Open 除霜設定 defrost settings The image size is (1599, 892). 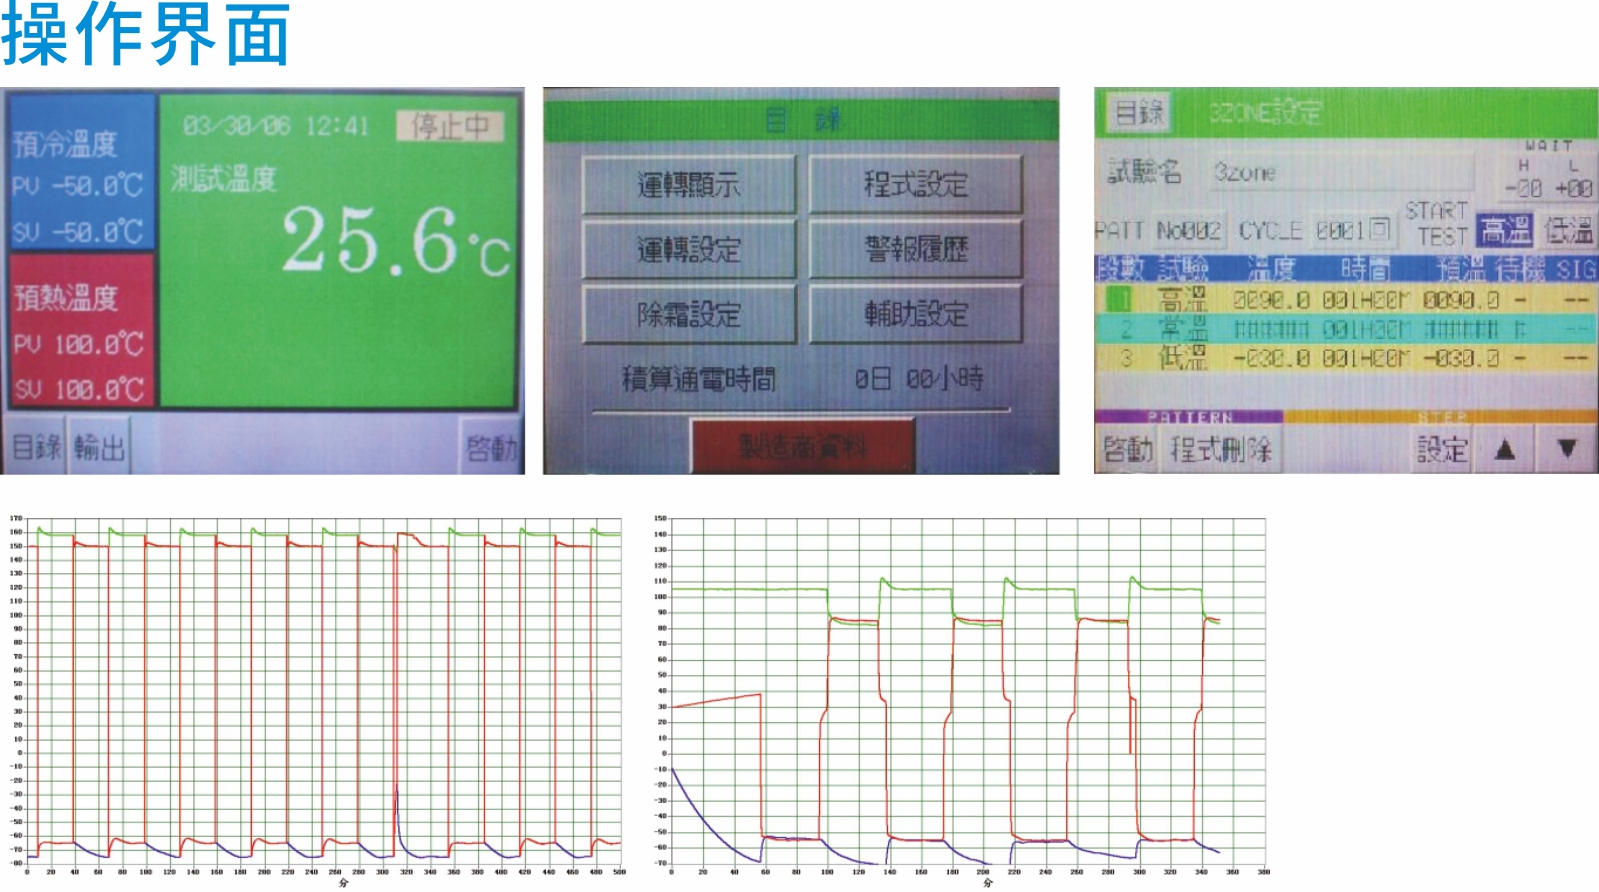click(x=688, y=314)
